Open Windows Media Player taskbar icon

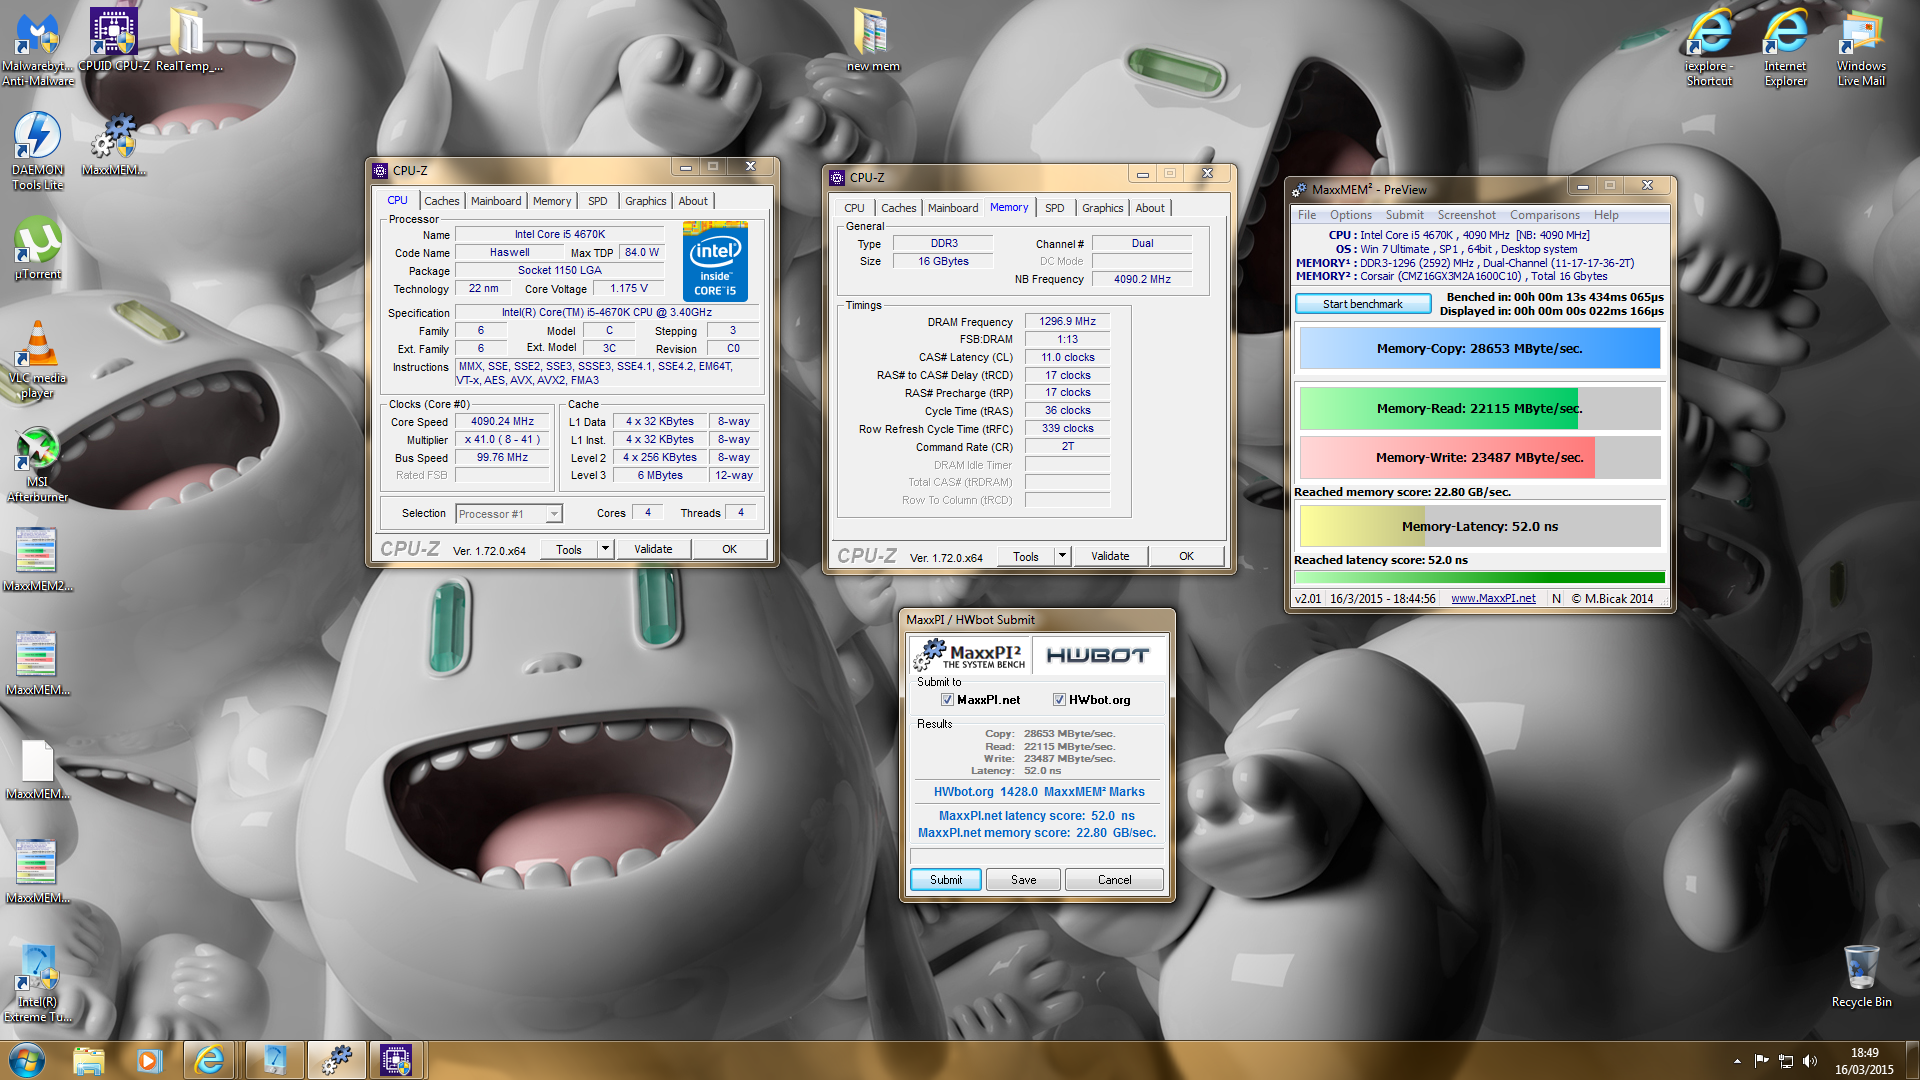pyautogui.click(x=149, y=1060)
